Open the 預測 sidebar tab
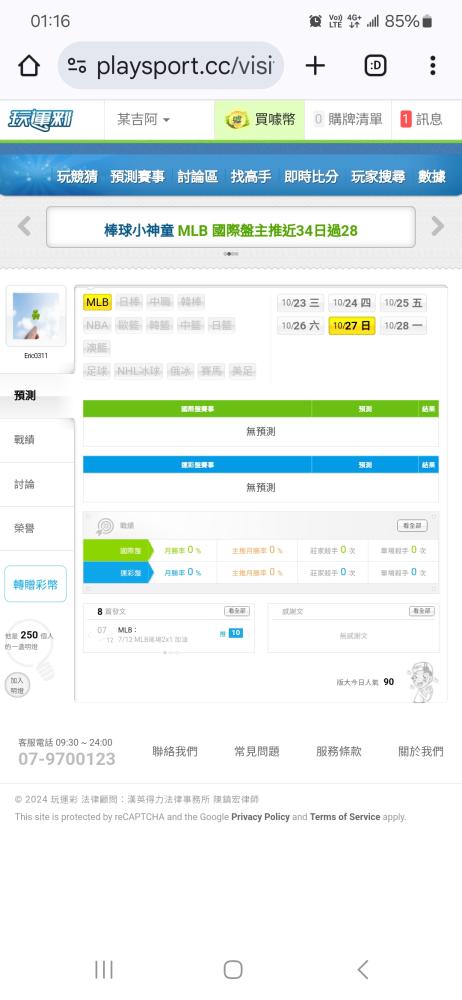The height and width of the screenshot is (1000, 462). point(37,395)
